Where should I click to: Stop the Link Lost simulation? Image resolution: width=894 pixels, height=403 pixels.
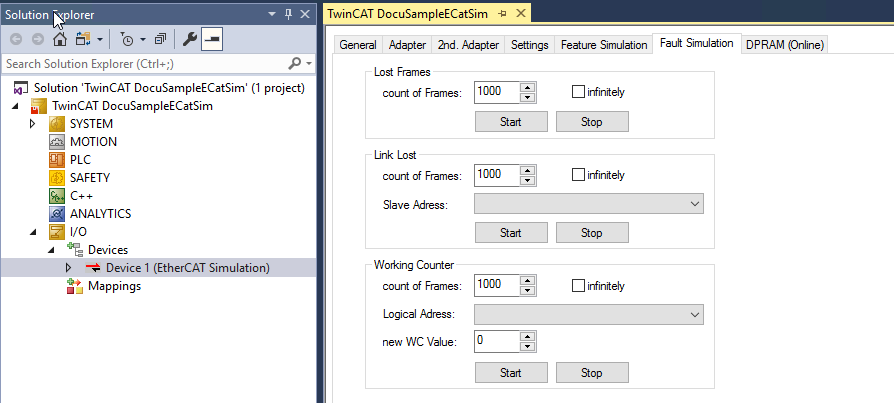(x=592, y=233)
